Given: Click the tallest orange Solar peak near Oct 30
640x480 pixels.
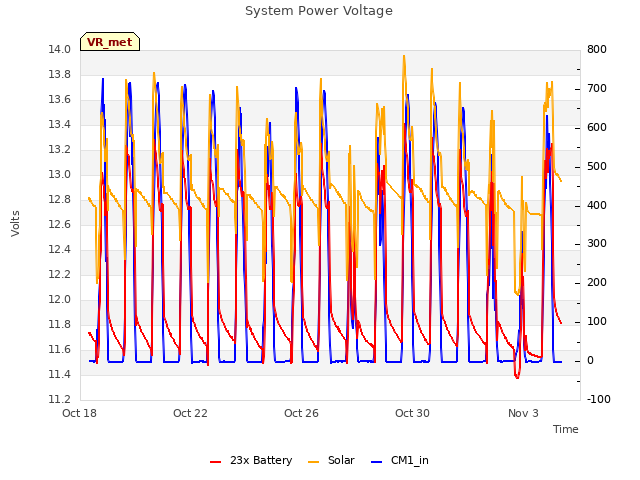Looking at the screenshot, I should coord(404,56).
